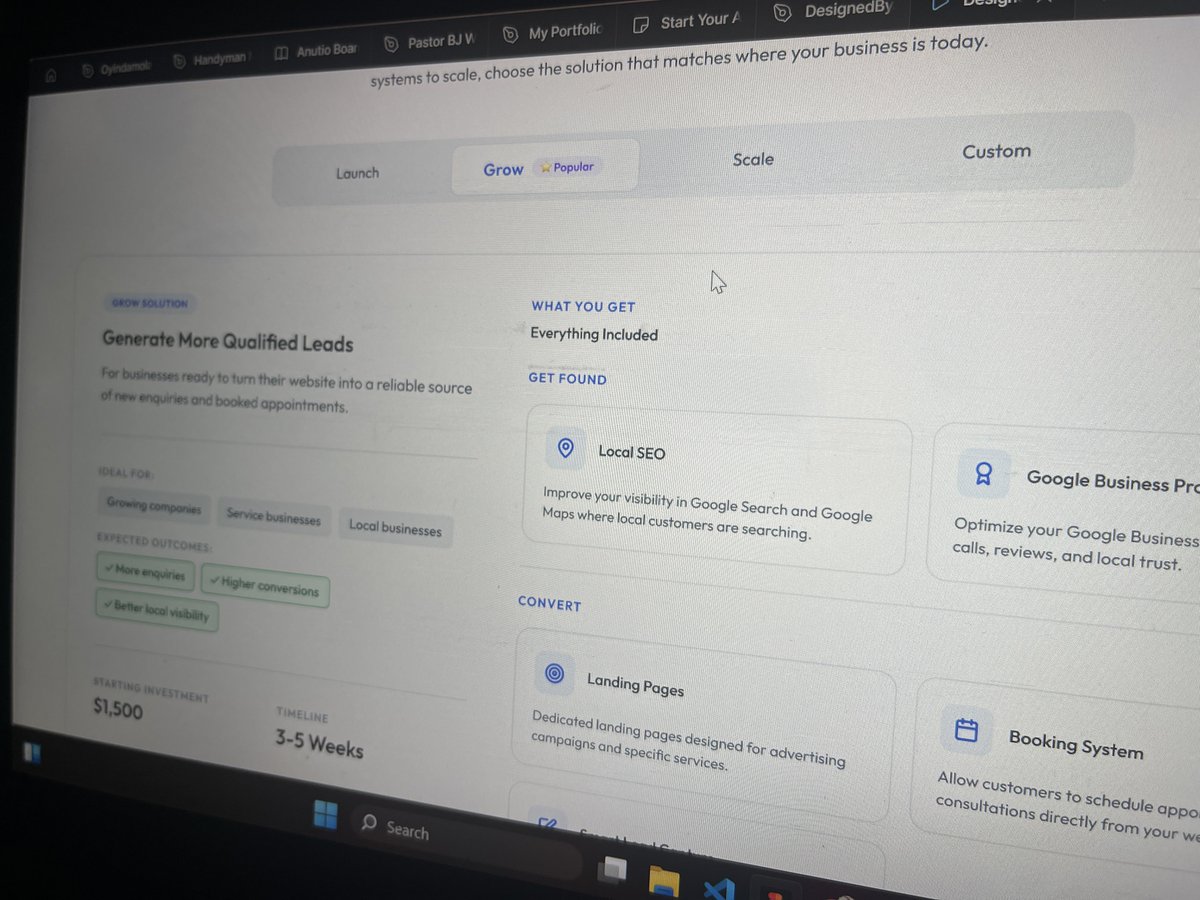
Task: Open Task View on the taskbar
Action: click(x=612, y=869)
